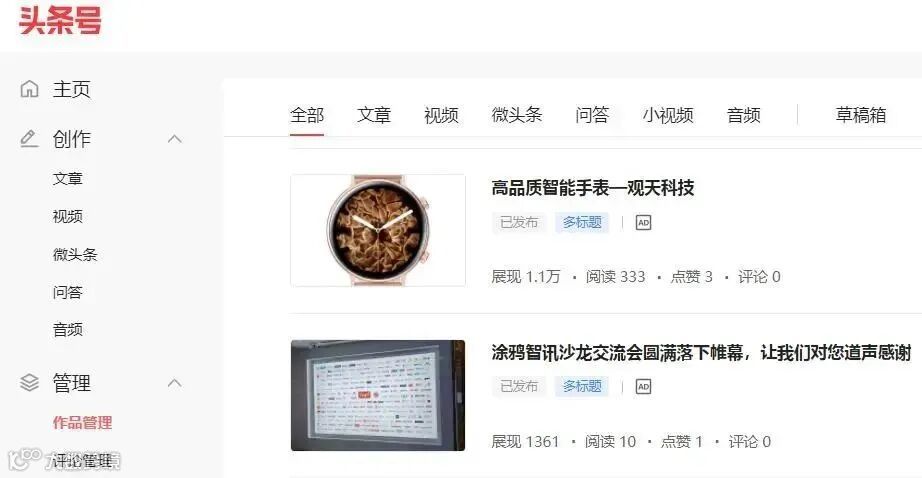
Task: Open the 小视频 tab
Action: tap(668, 115)
